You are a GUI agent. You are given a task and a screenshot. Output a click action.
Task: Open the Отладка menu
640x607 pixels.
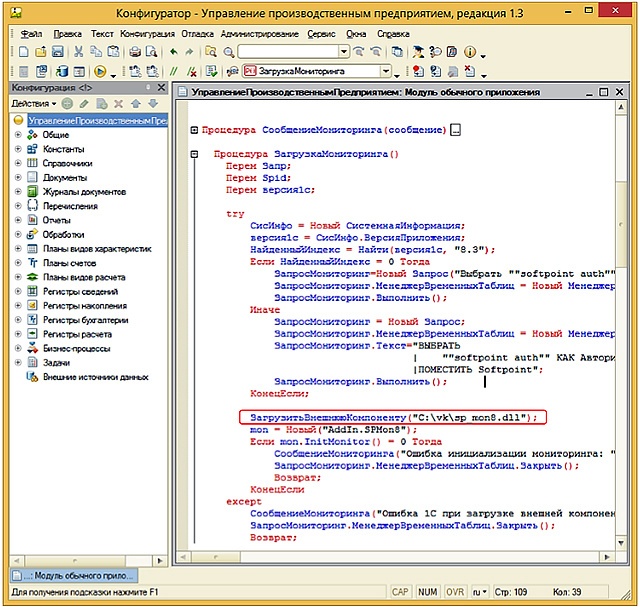(198, 33)
